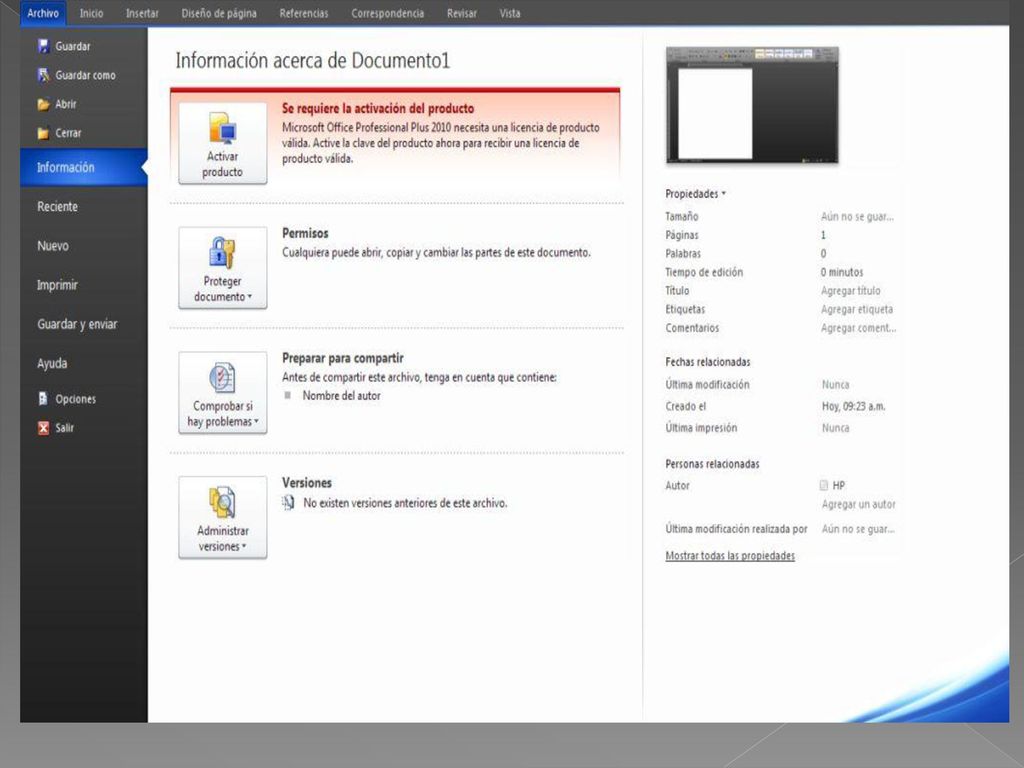Click the '0 minutos' editing time value
Image resolution: width=1024 pixels, height=768 pixels.
(842, 272)
